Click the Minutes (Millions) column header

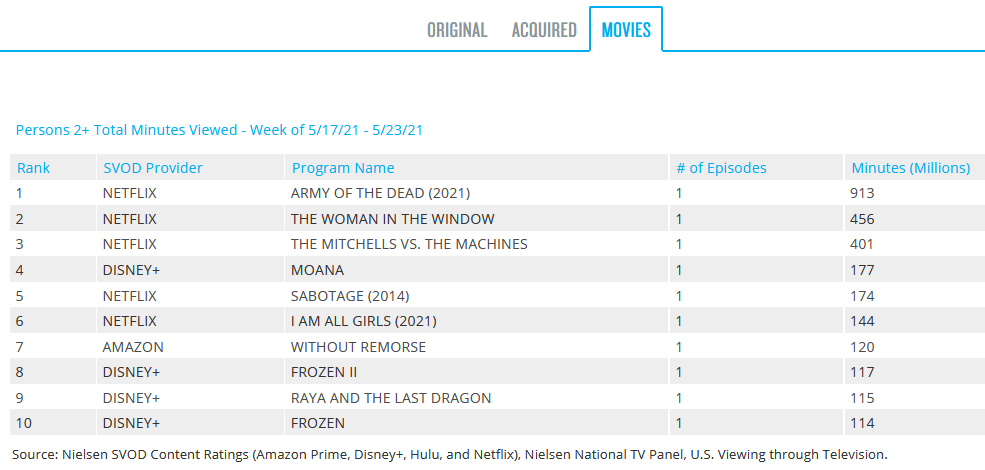910,168
